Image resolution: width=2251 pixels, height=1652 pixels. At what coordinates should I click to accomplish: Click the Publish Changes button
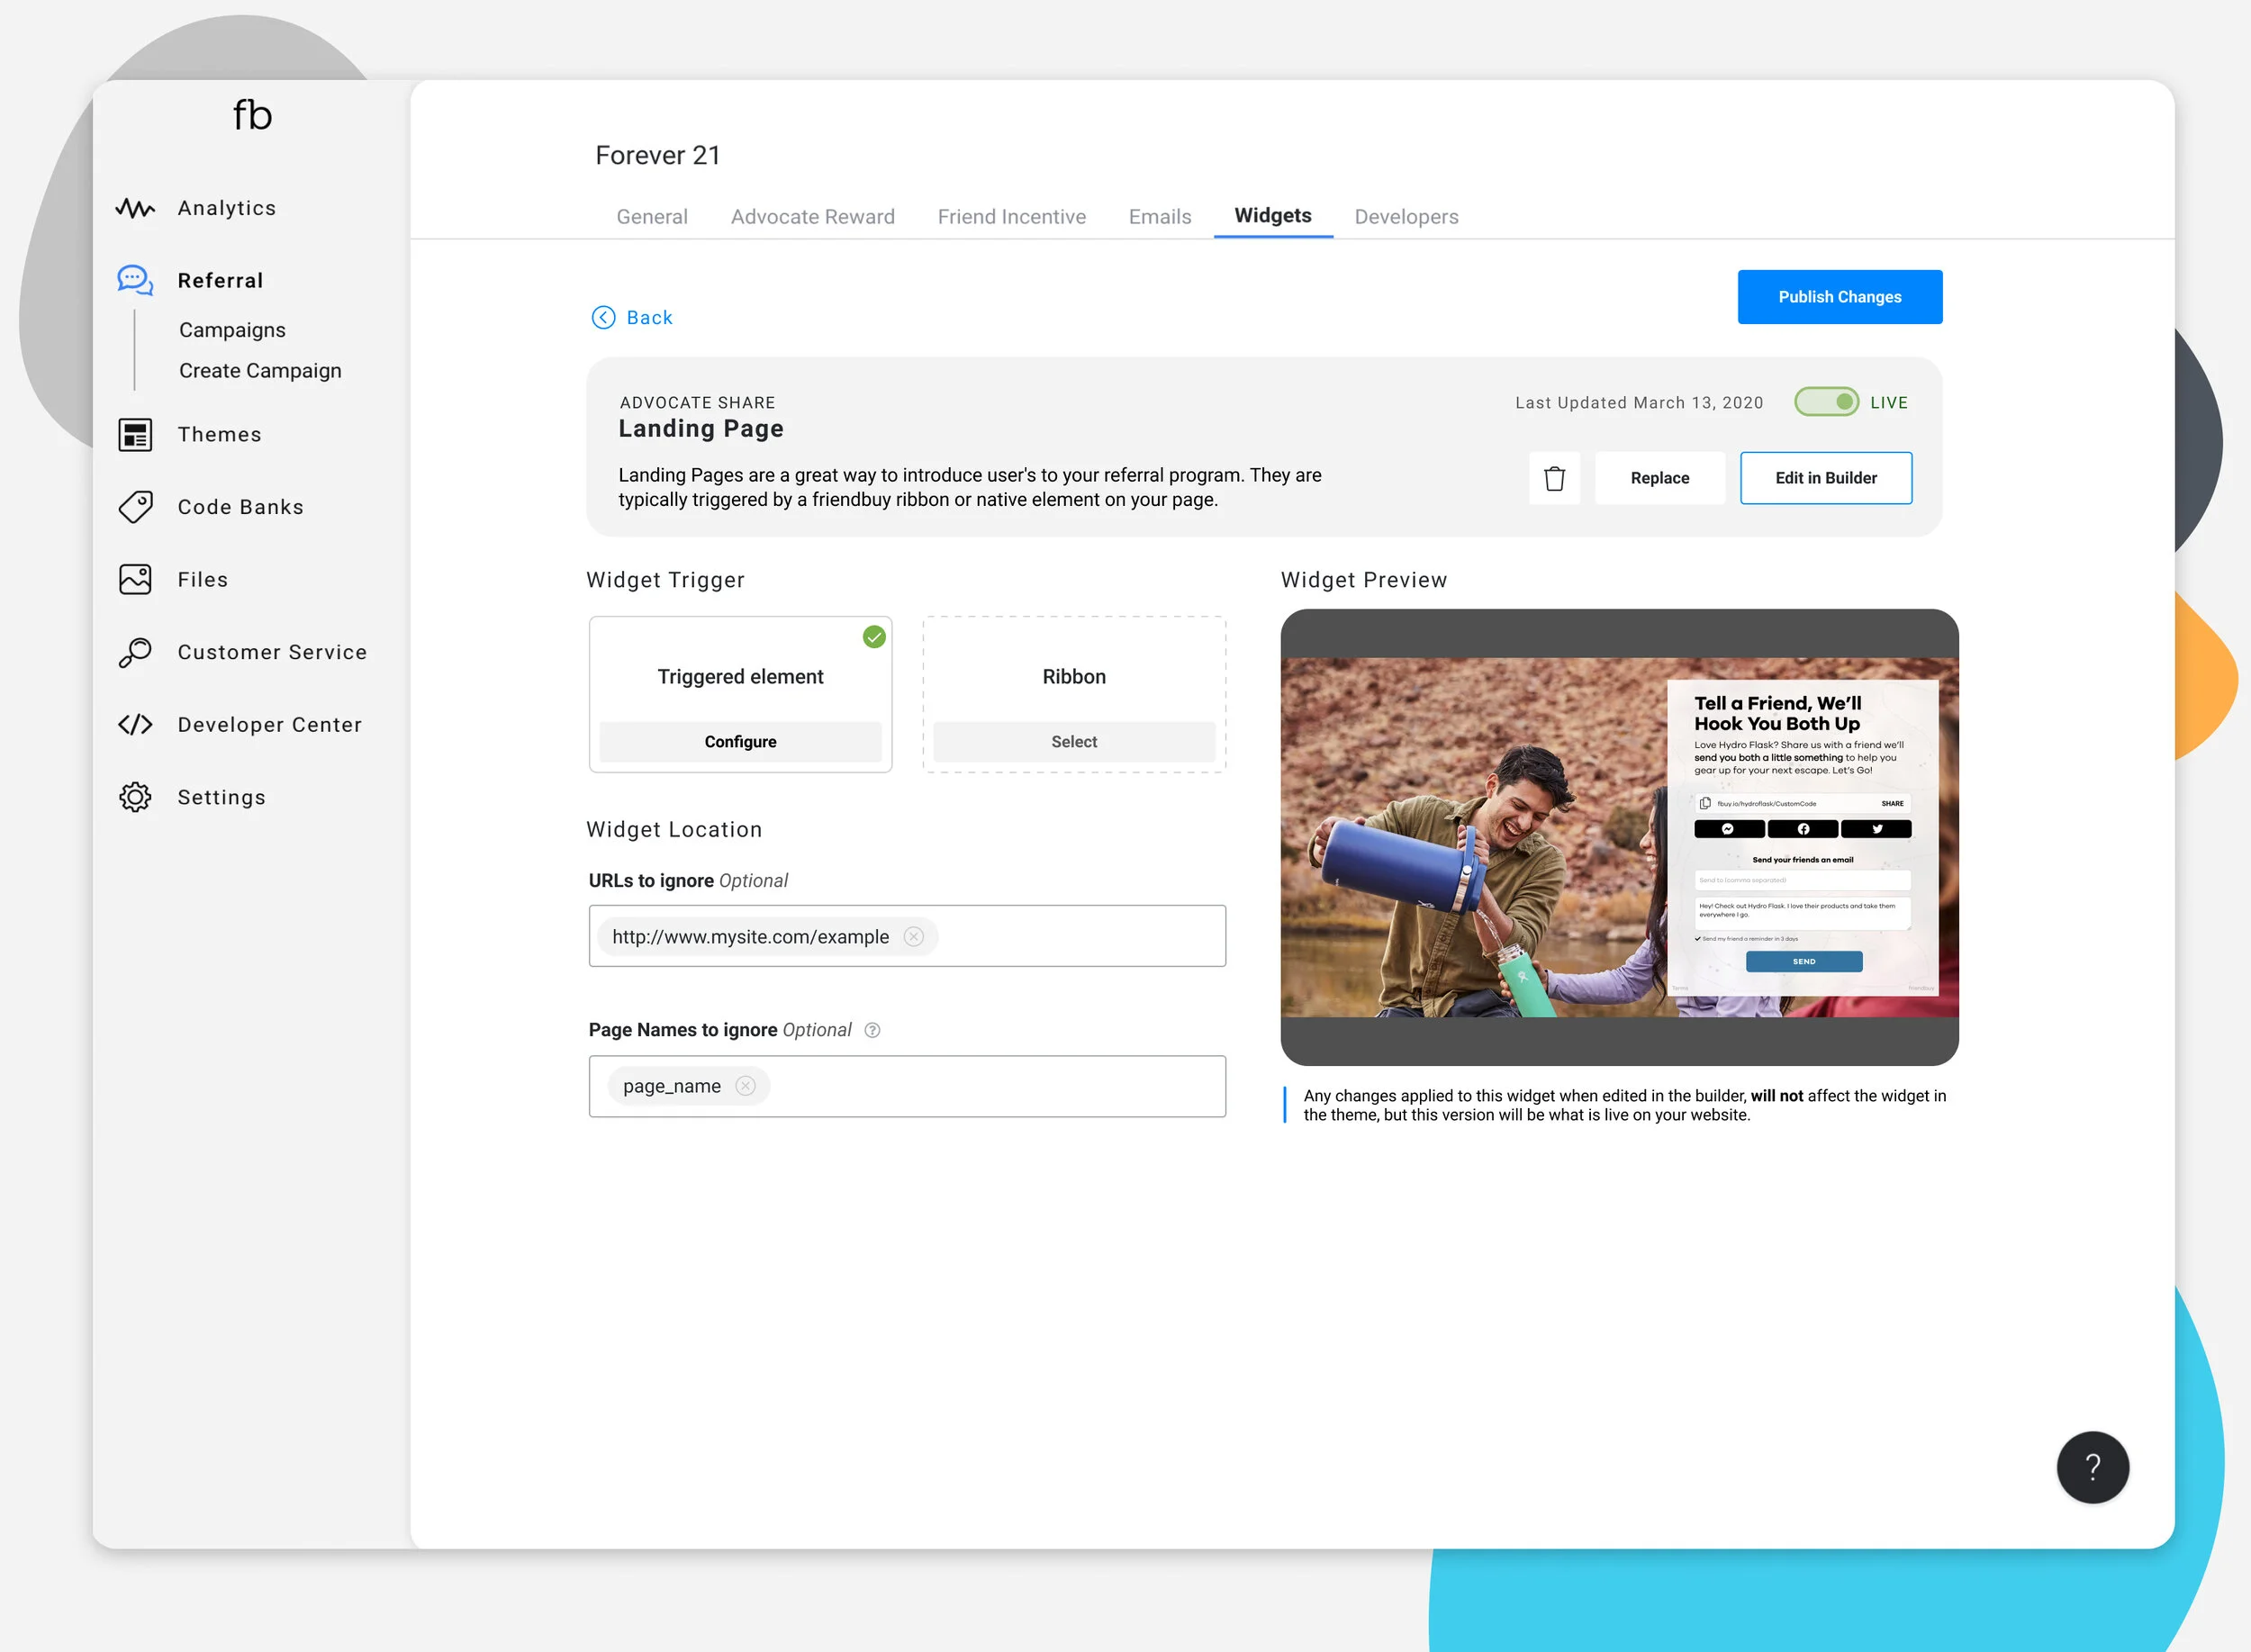pos(1839,297)
